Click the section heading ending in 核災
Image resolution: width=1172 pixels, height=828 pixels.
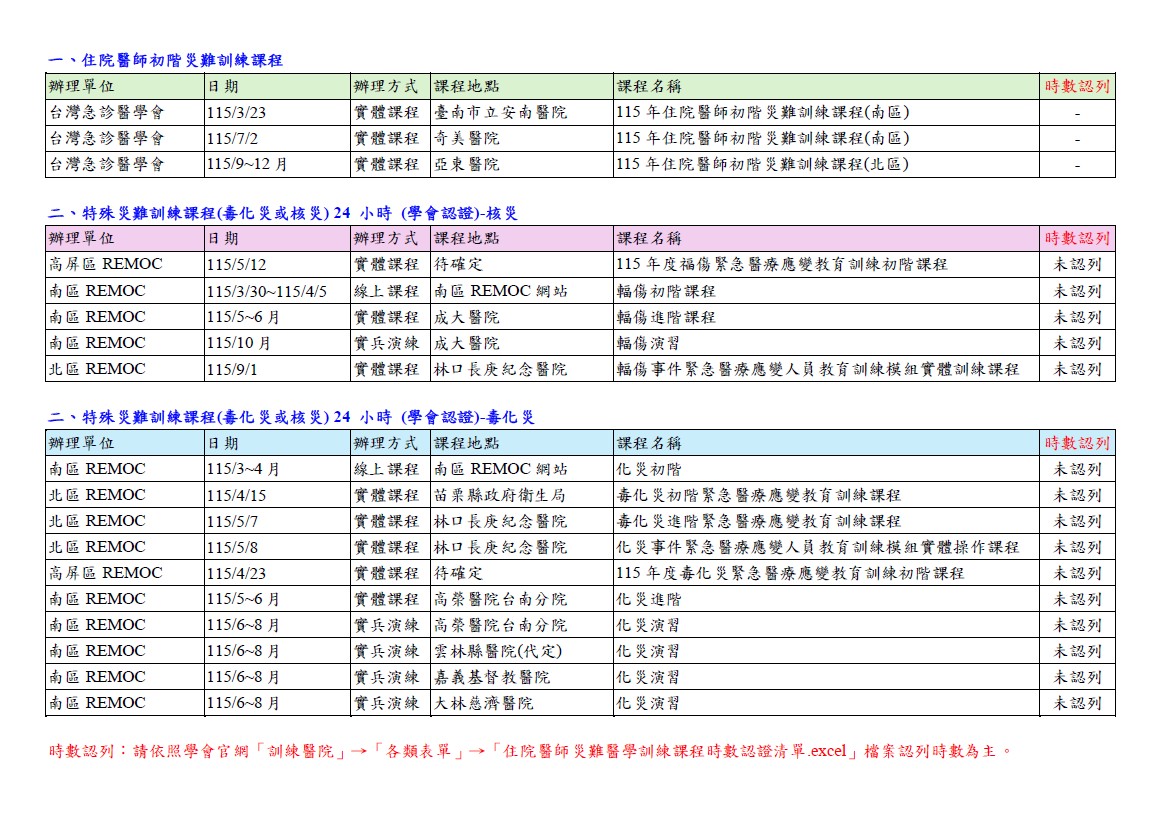pos(283,213)
